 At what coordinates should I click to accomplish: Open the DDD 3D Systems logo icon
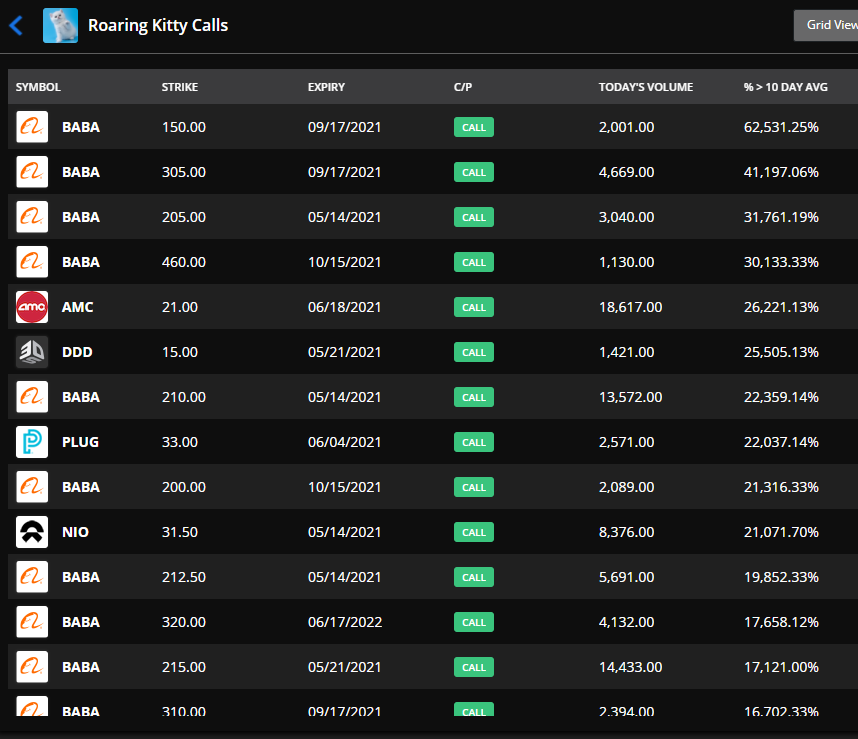(32, 352)
